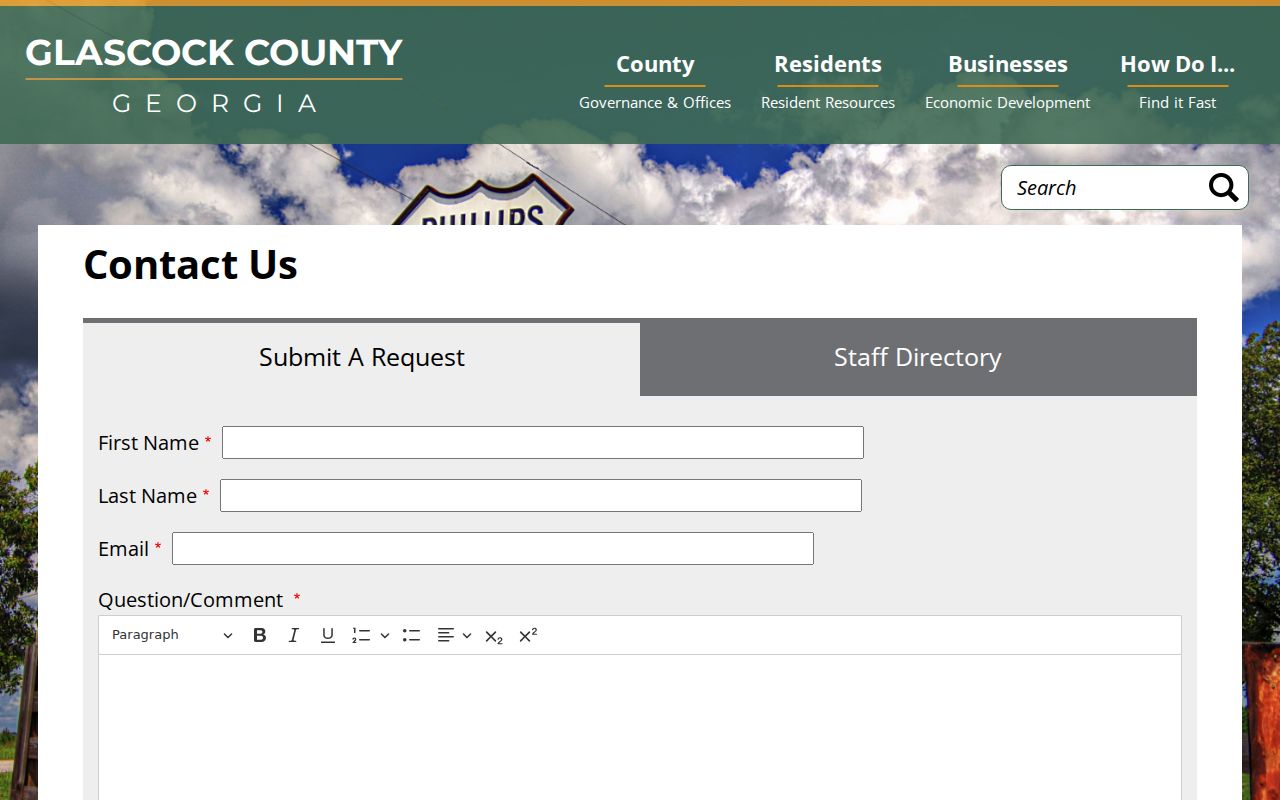Open the Paragraph style dropdown
This screenshot has height=800, width=1280.
click(171, 635)
